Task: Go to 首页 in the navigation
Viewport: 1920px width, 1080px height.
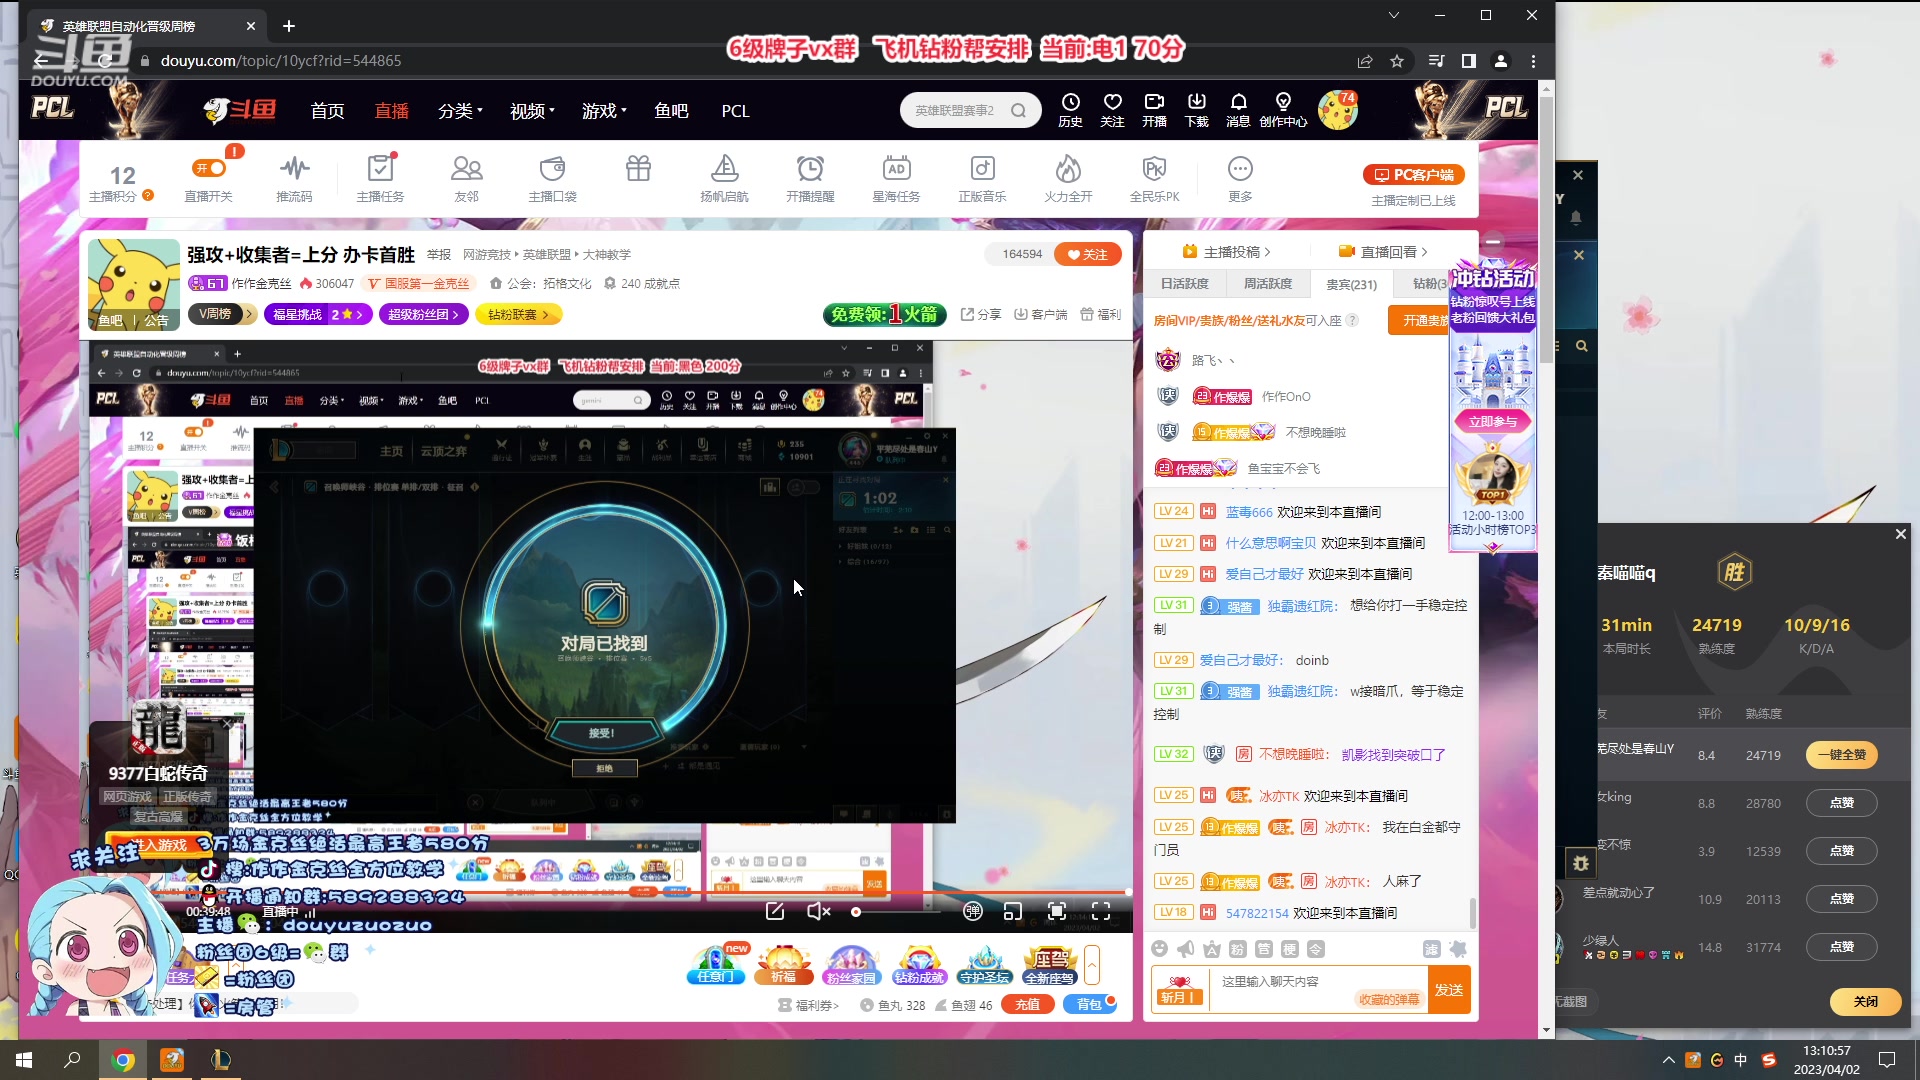Action: (x=327, y=111)
